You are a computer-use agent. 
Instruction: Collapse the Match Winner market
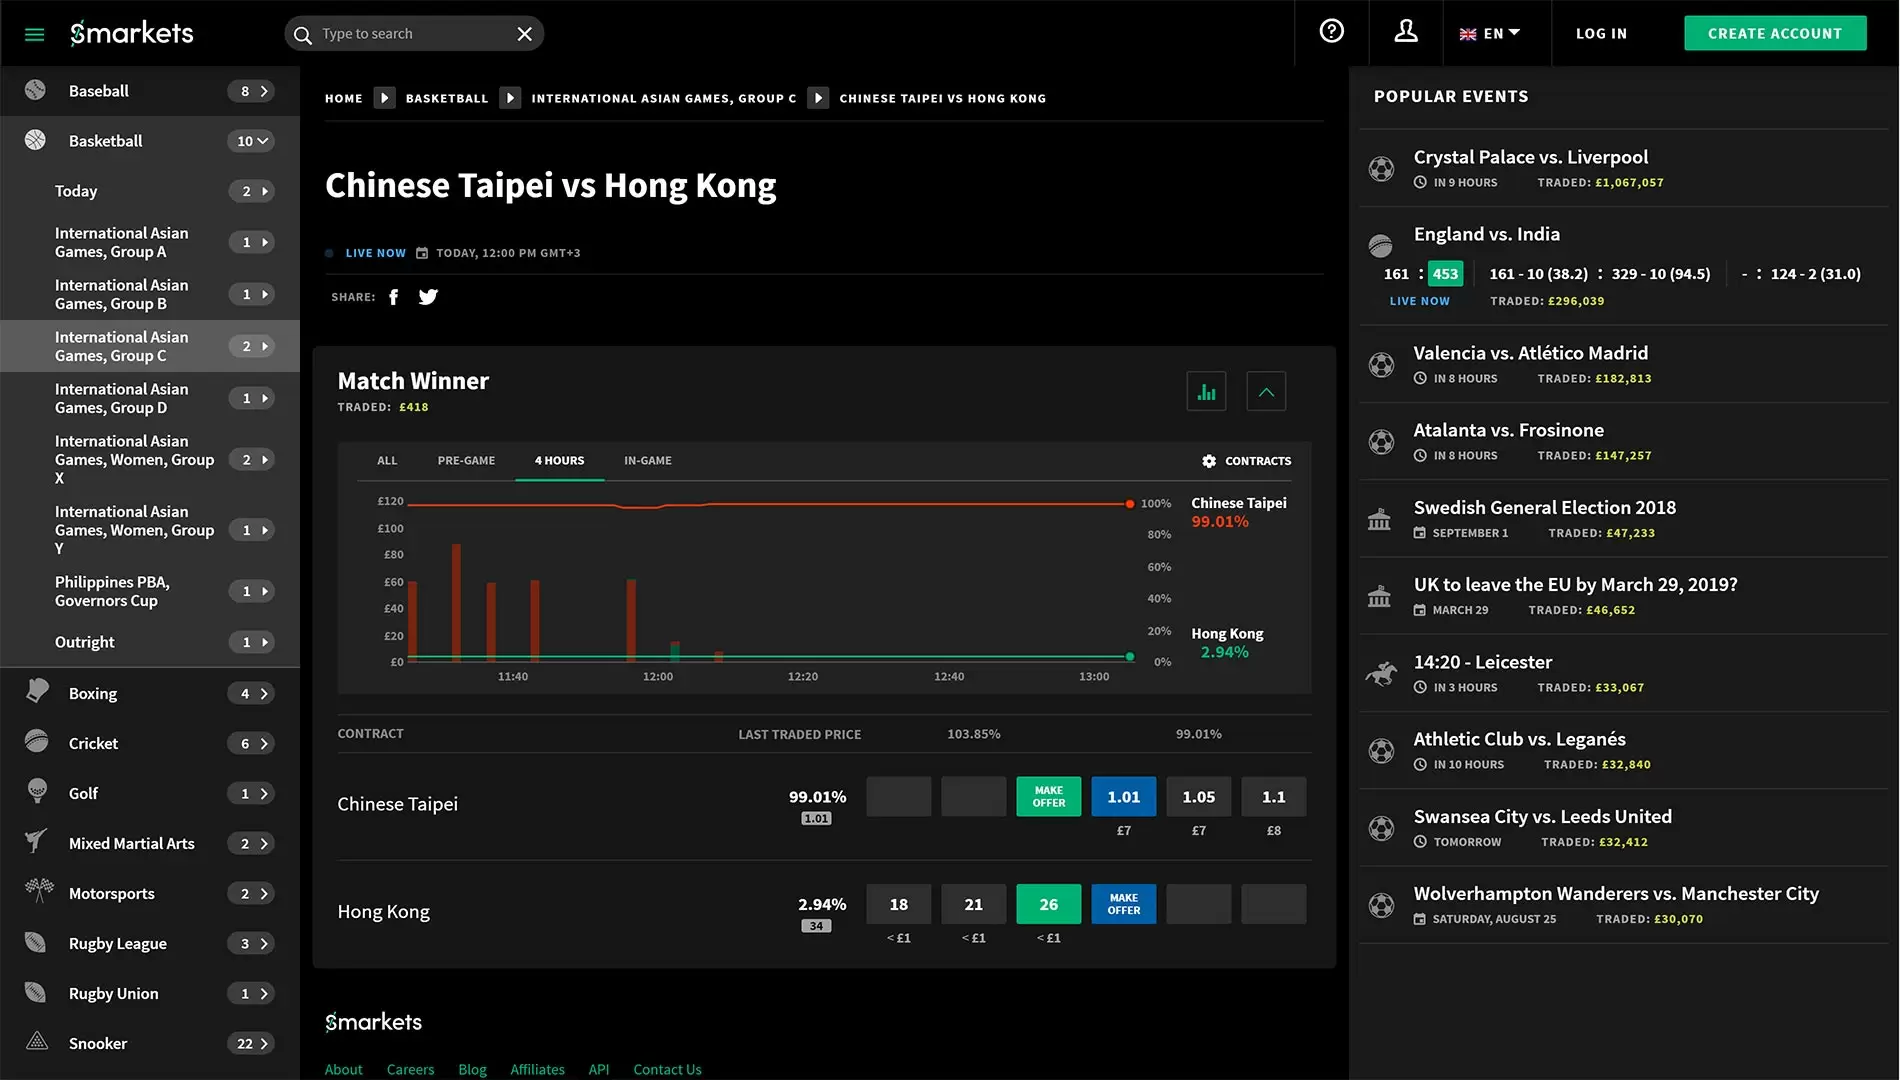click(1266, 391)
